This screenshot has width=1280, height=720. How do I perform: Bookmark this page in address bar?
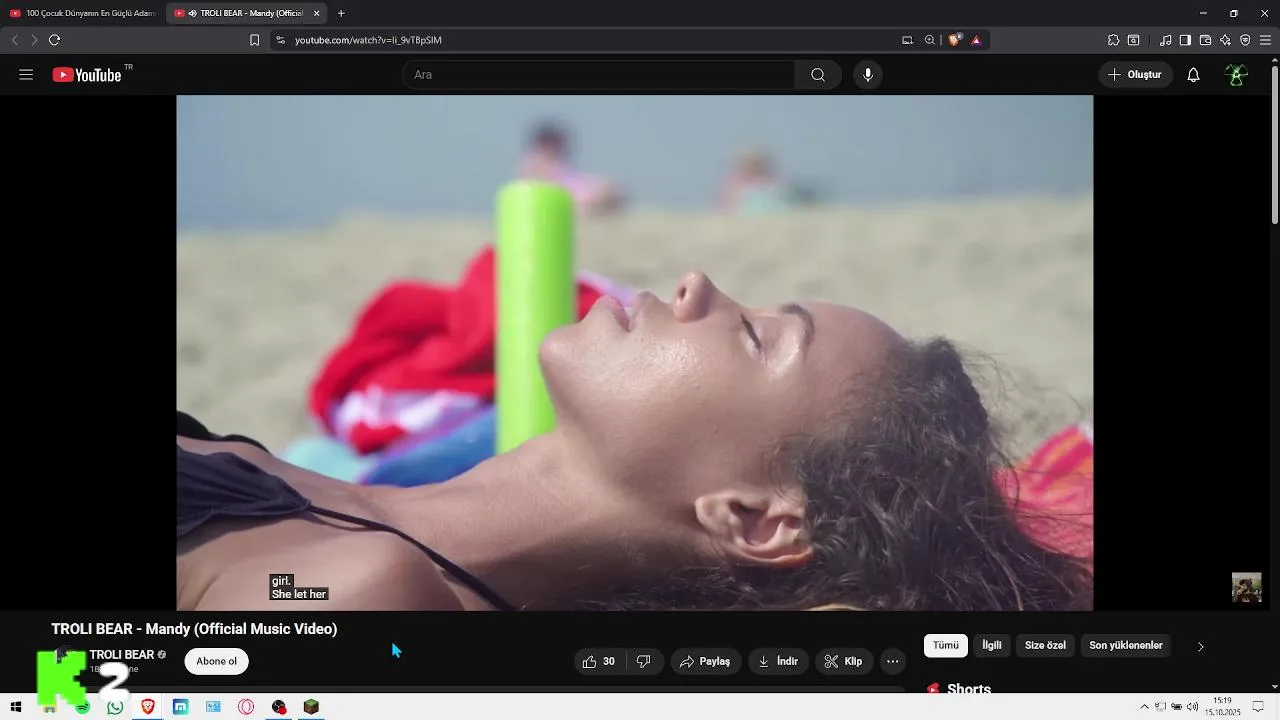pos(254,40)
